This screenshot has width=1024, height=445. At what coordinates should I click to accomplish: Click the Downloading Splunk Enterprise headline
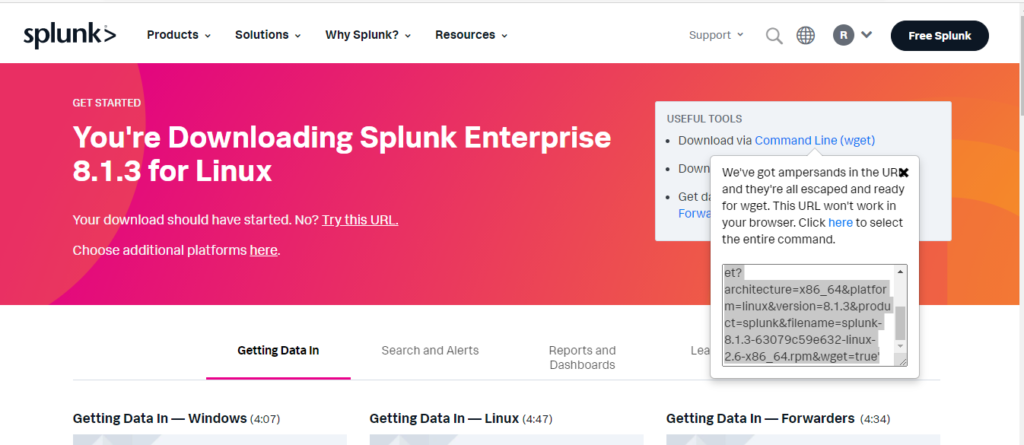[342, 154]
